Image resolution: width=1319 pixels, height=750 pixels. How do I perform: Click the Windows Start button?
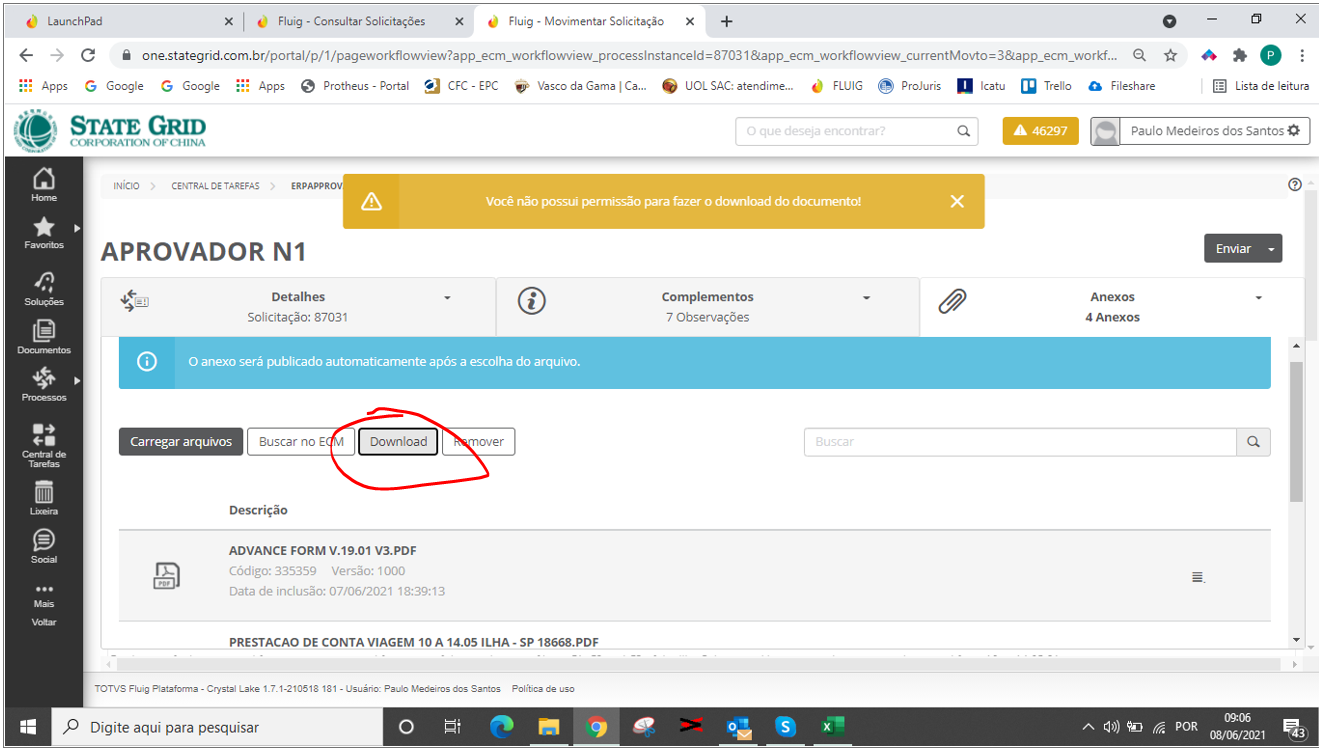pyautogui.click(x=27, y=727)
